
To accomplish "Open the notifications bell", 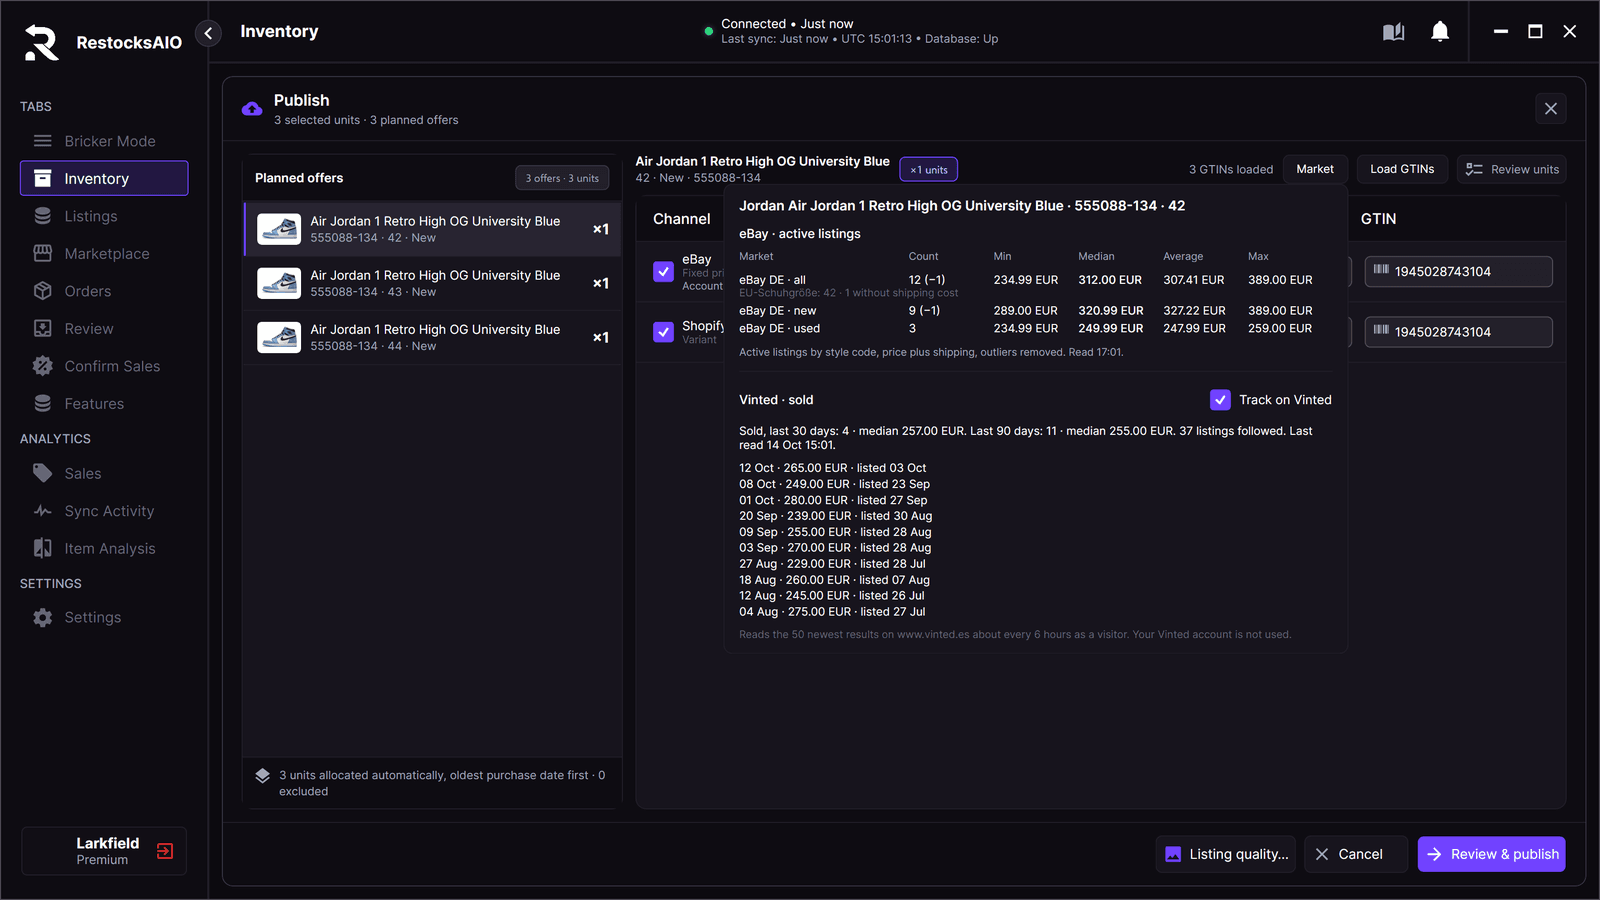I will pyautogui.click(x=1440, y=32).
